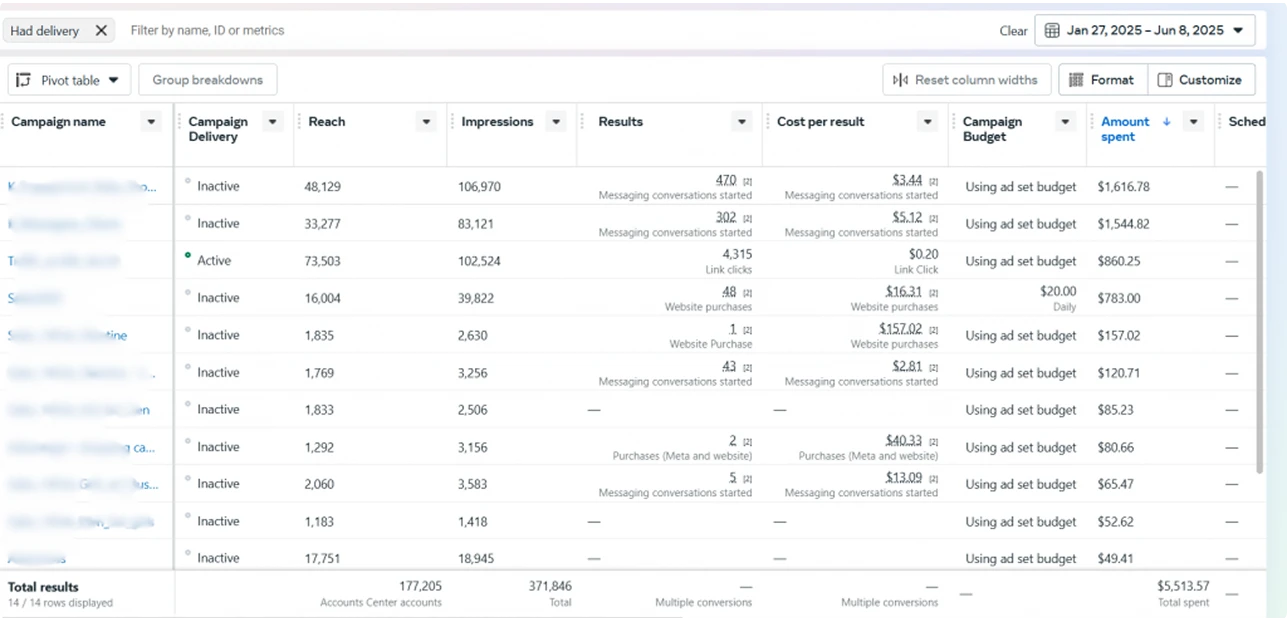This screenshot has height=621, width=1287.
Task: Open the date range dropdown arrow
Action: pos(1239,30)
